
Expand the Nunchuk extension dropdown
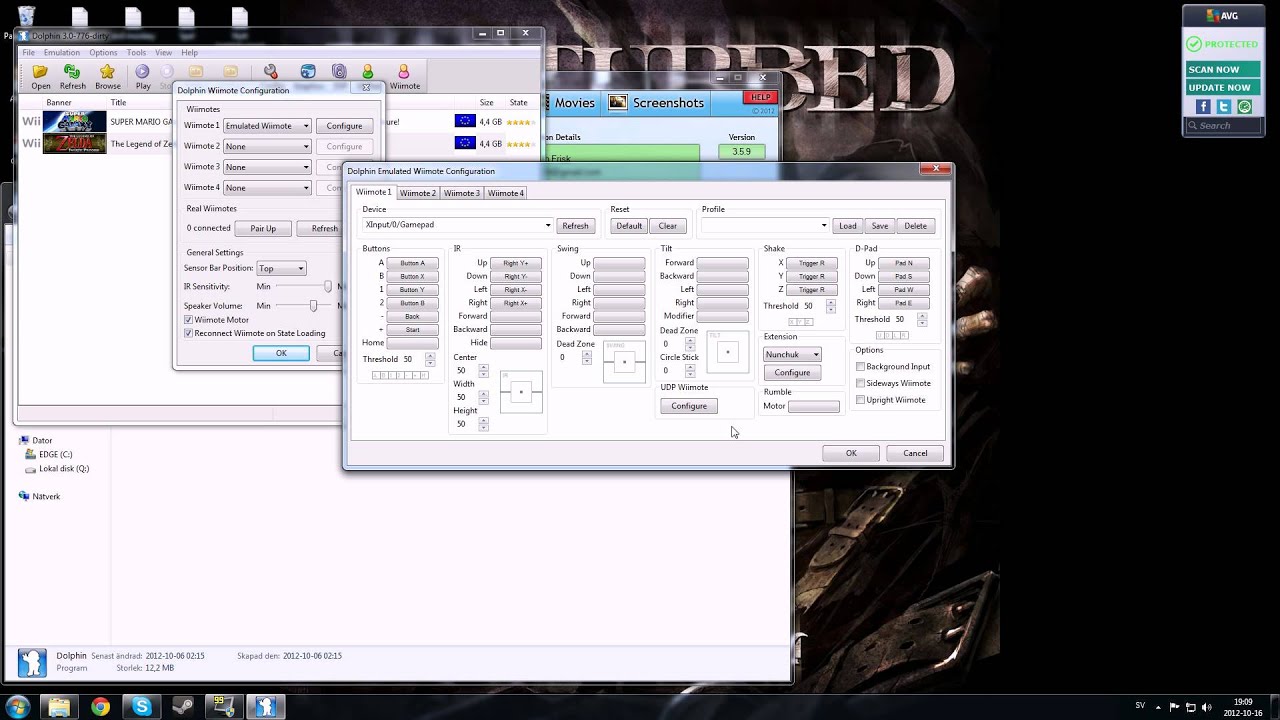pos(792,355)
